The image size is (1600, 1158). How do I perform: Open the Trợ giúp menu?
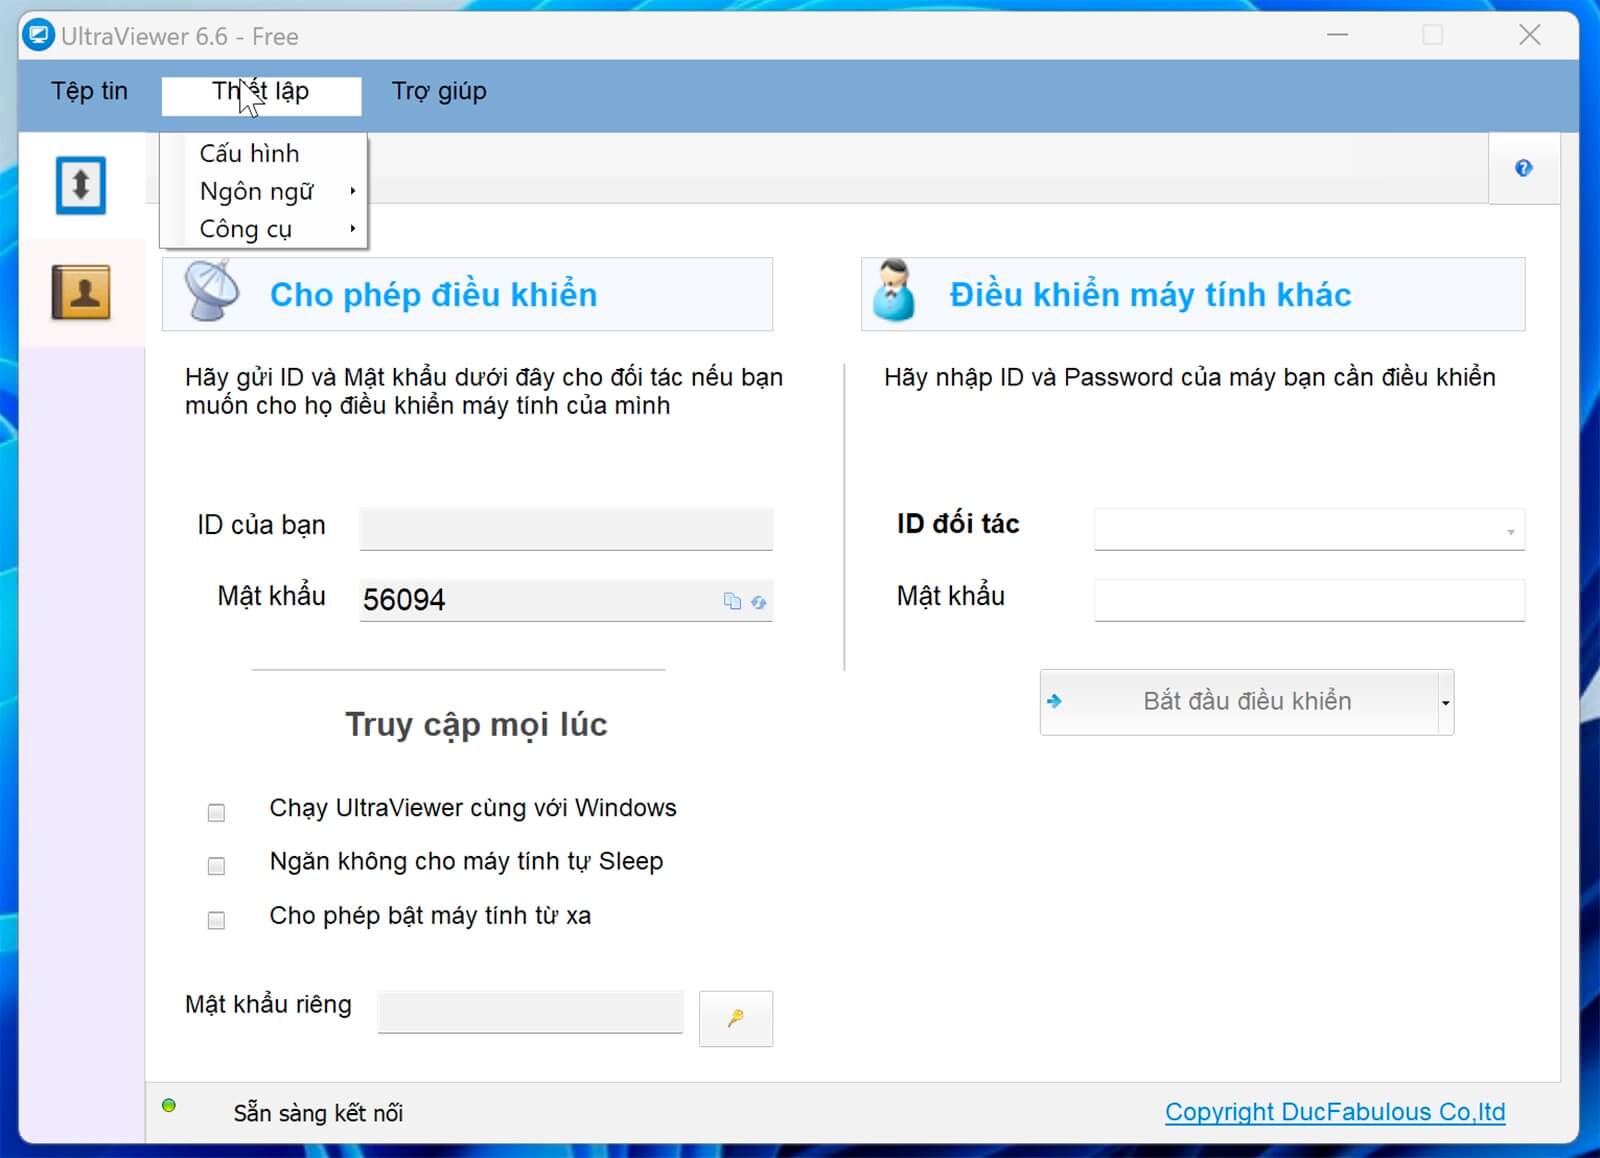click(x=439, y=91)
